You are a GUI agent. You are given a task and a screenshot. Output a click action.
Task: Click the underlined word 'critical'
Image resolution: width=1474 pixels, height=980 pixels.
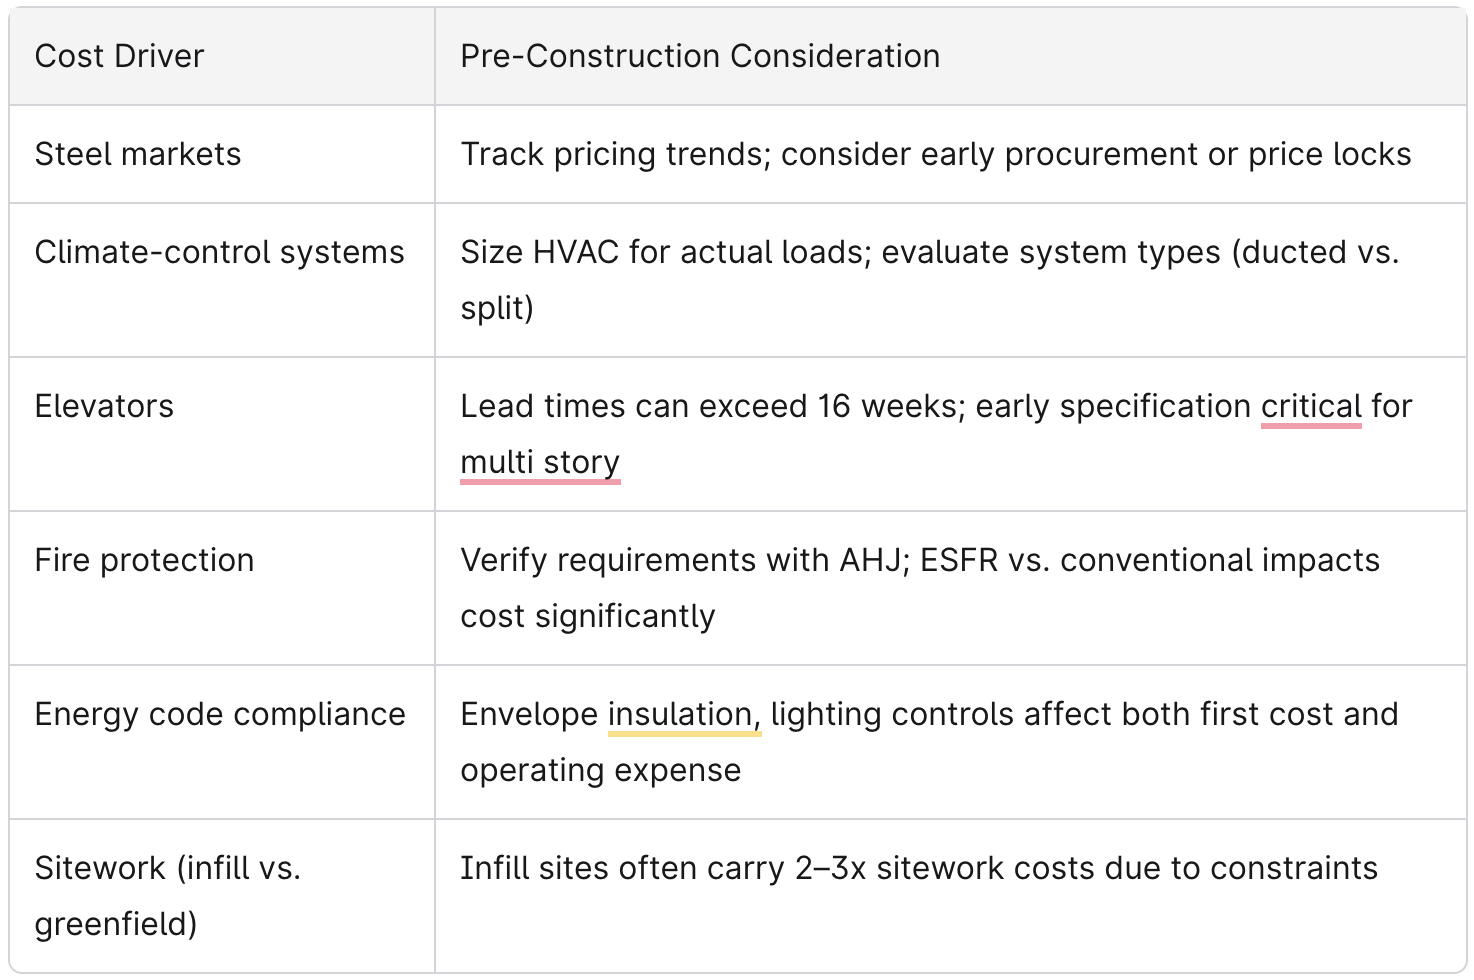click(1310, 407)
